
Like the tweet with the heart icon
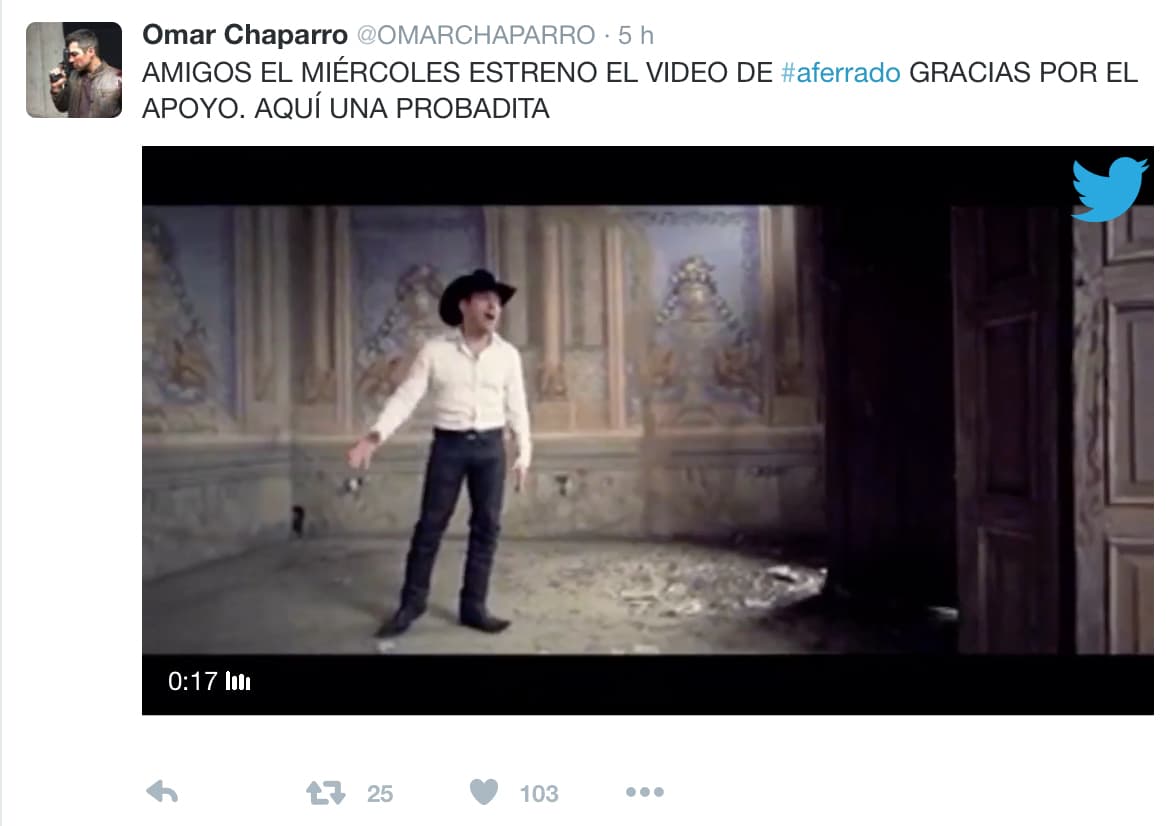point(484,792)
